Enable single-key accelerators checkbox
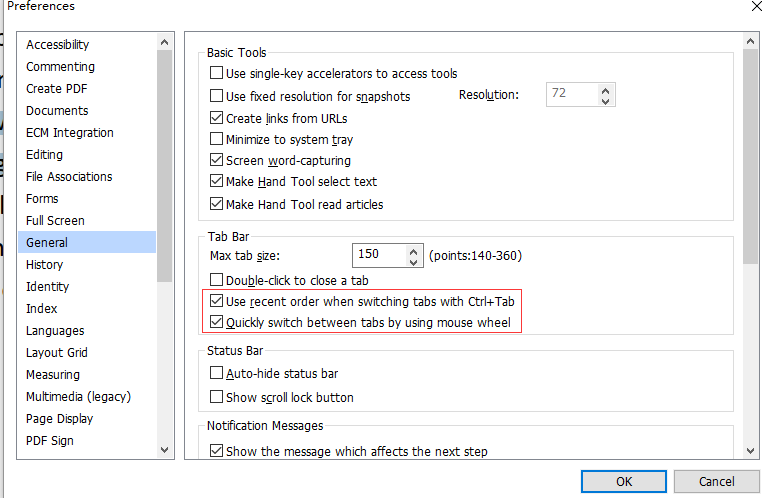768x498 pixels. tap(216, 73)
